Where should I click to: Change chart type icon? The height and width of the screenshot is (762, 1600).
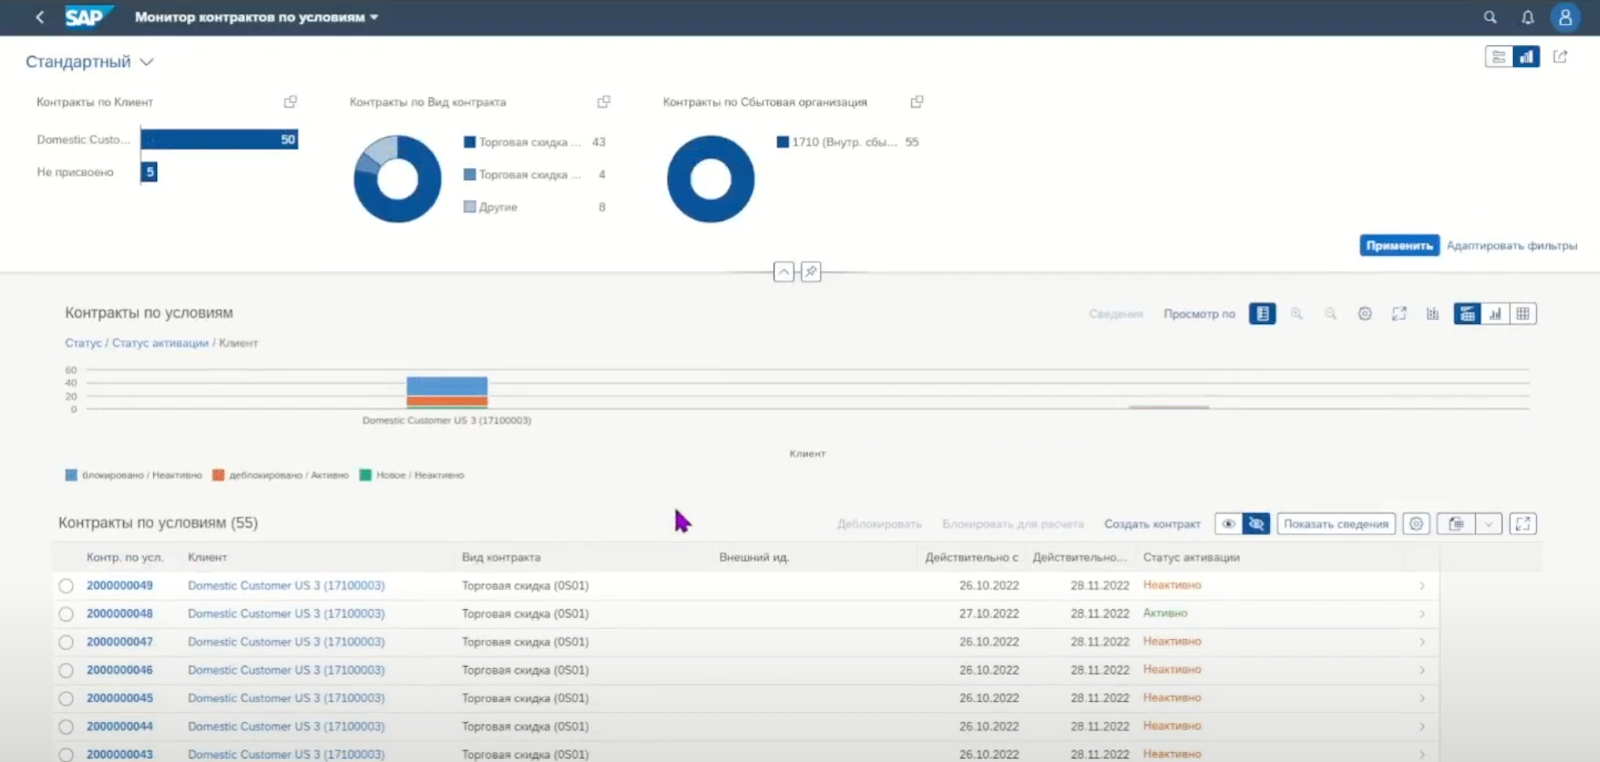1433,314
